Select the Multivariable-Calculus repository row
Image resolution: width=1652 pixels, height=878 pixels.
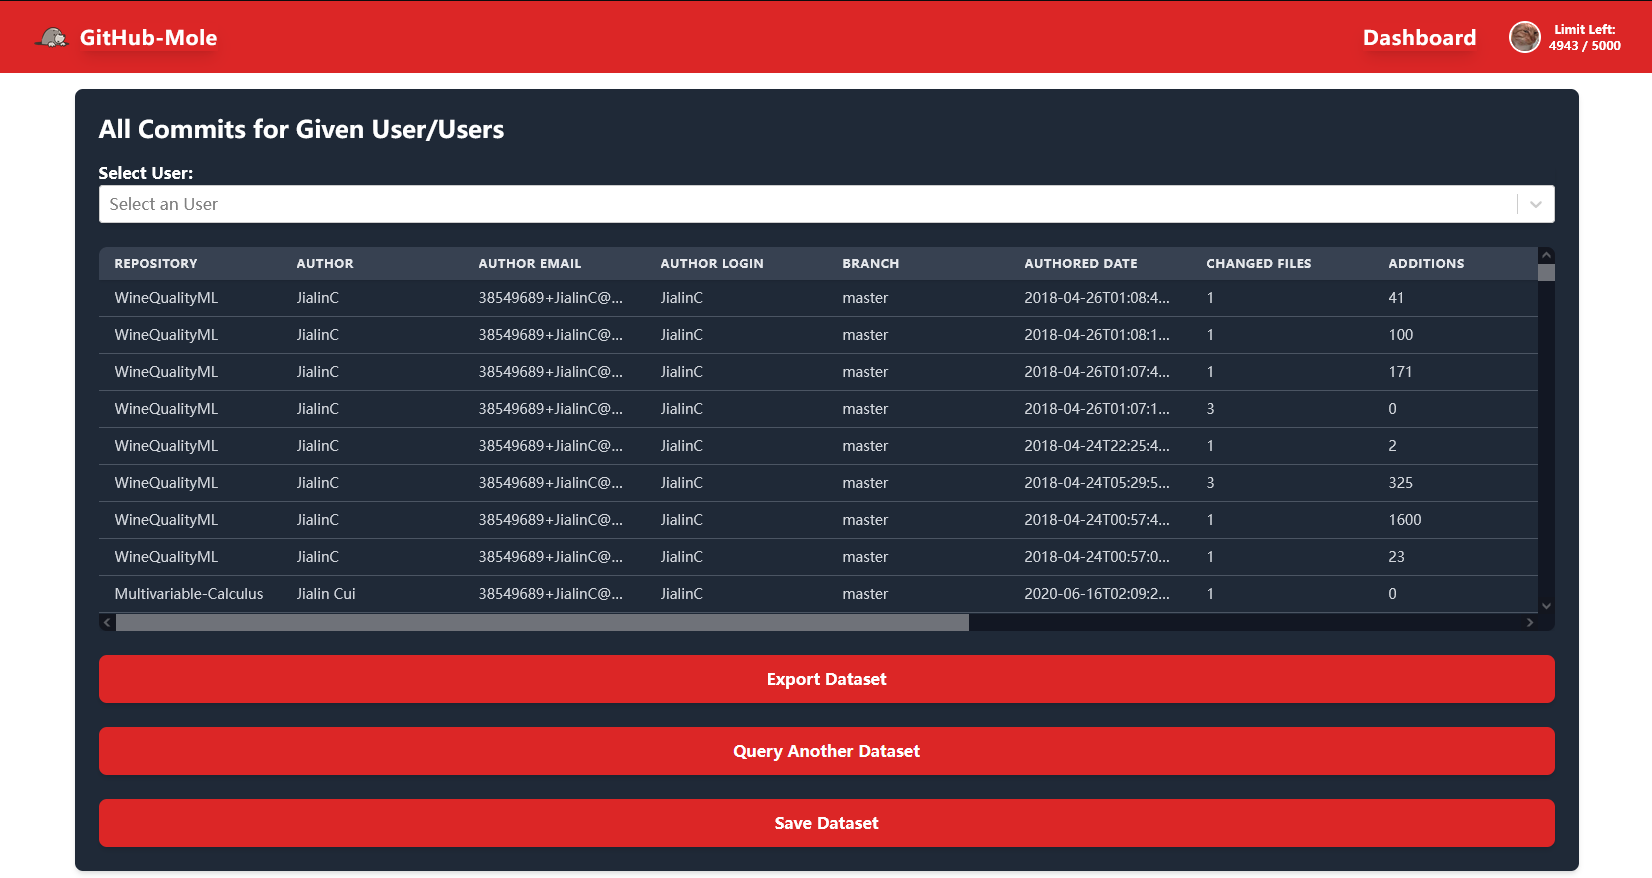tap(189, 594)
